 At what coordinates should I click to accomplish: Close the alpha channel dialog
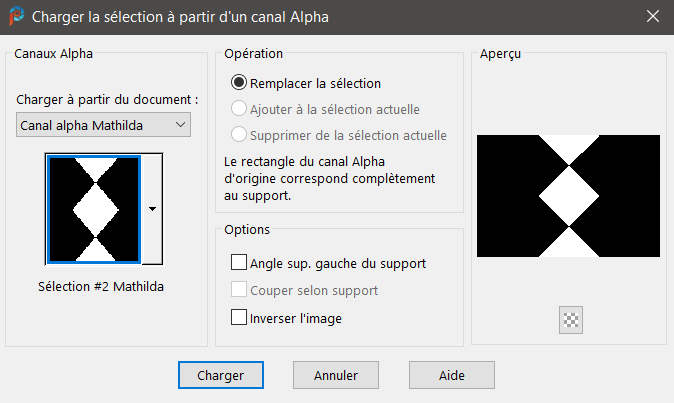pyautogui.click(x=652, y=17)
